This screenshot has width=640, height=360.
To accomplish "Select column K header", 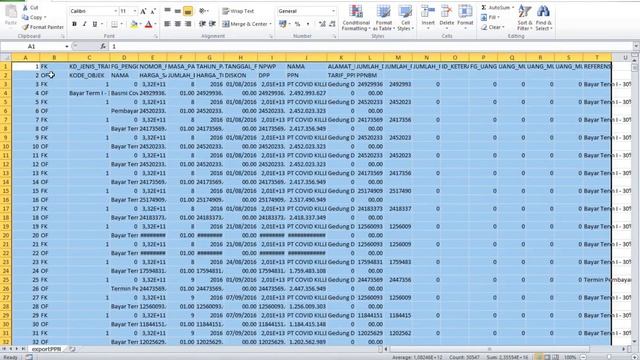I will coord(341,58).
